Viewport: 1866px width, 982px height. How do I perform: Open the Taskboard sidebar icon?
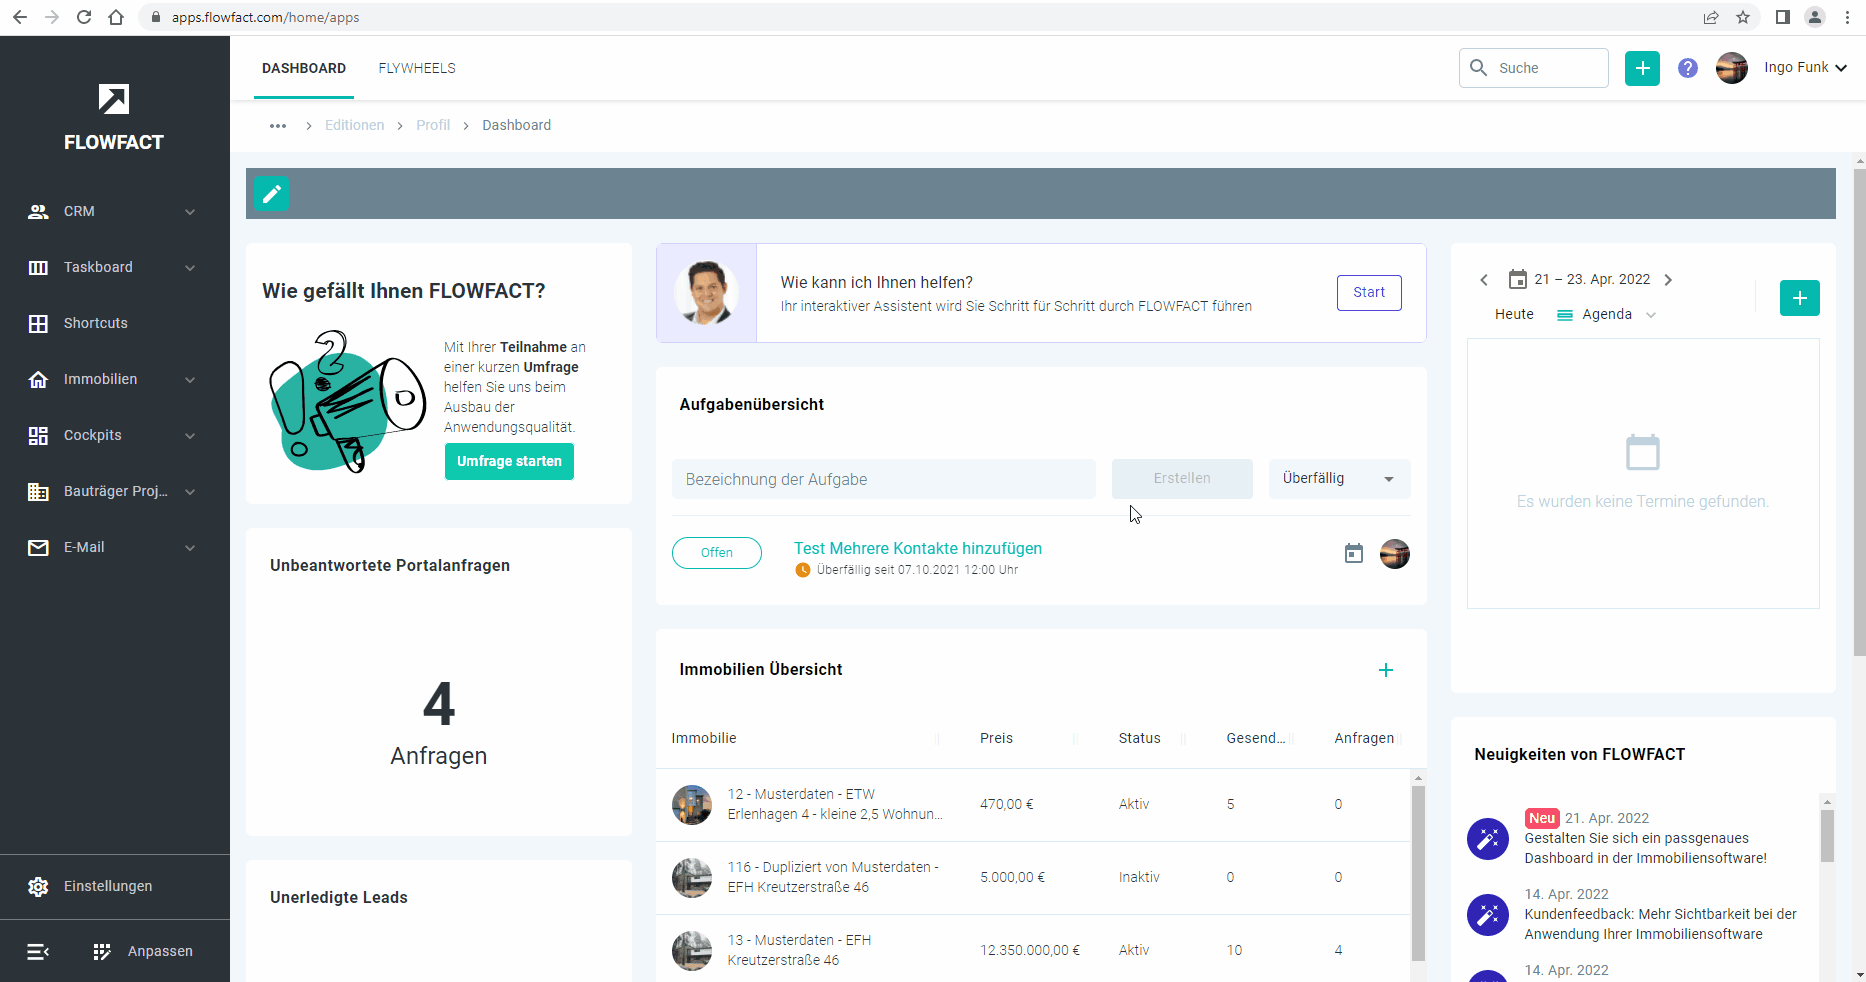[x=38, y=267]
